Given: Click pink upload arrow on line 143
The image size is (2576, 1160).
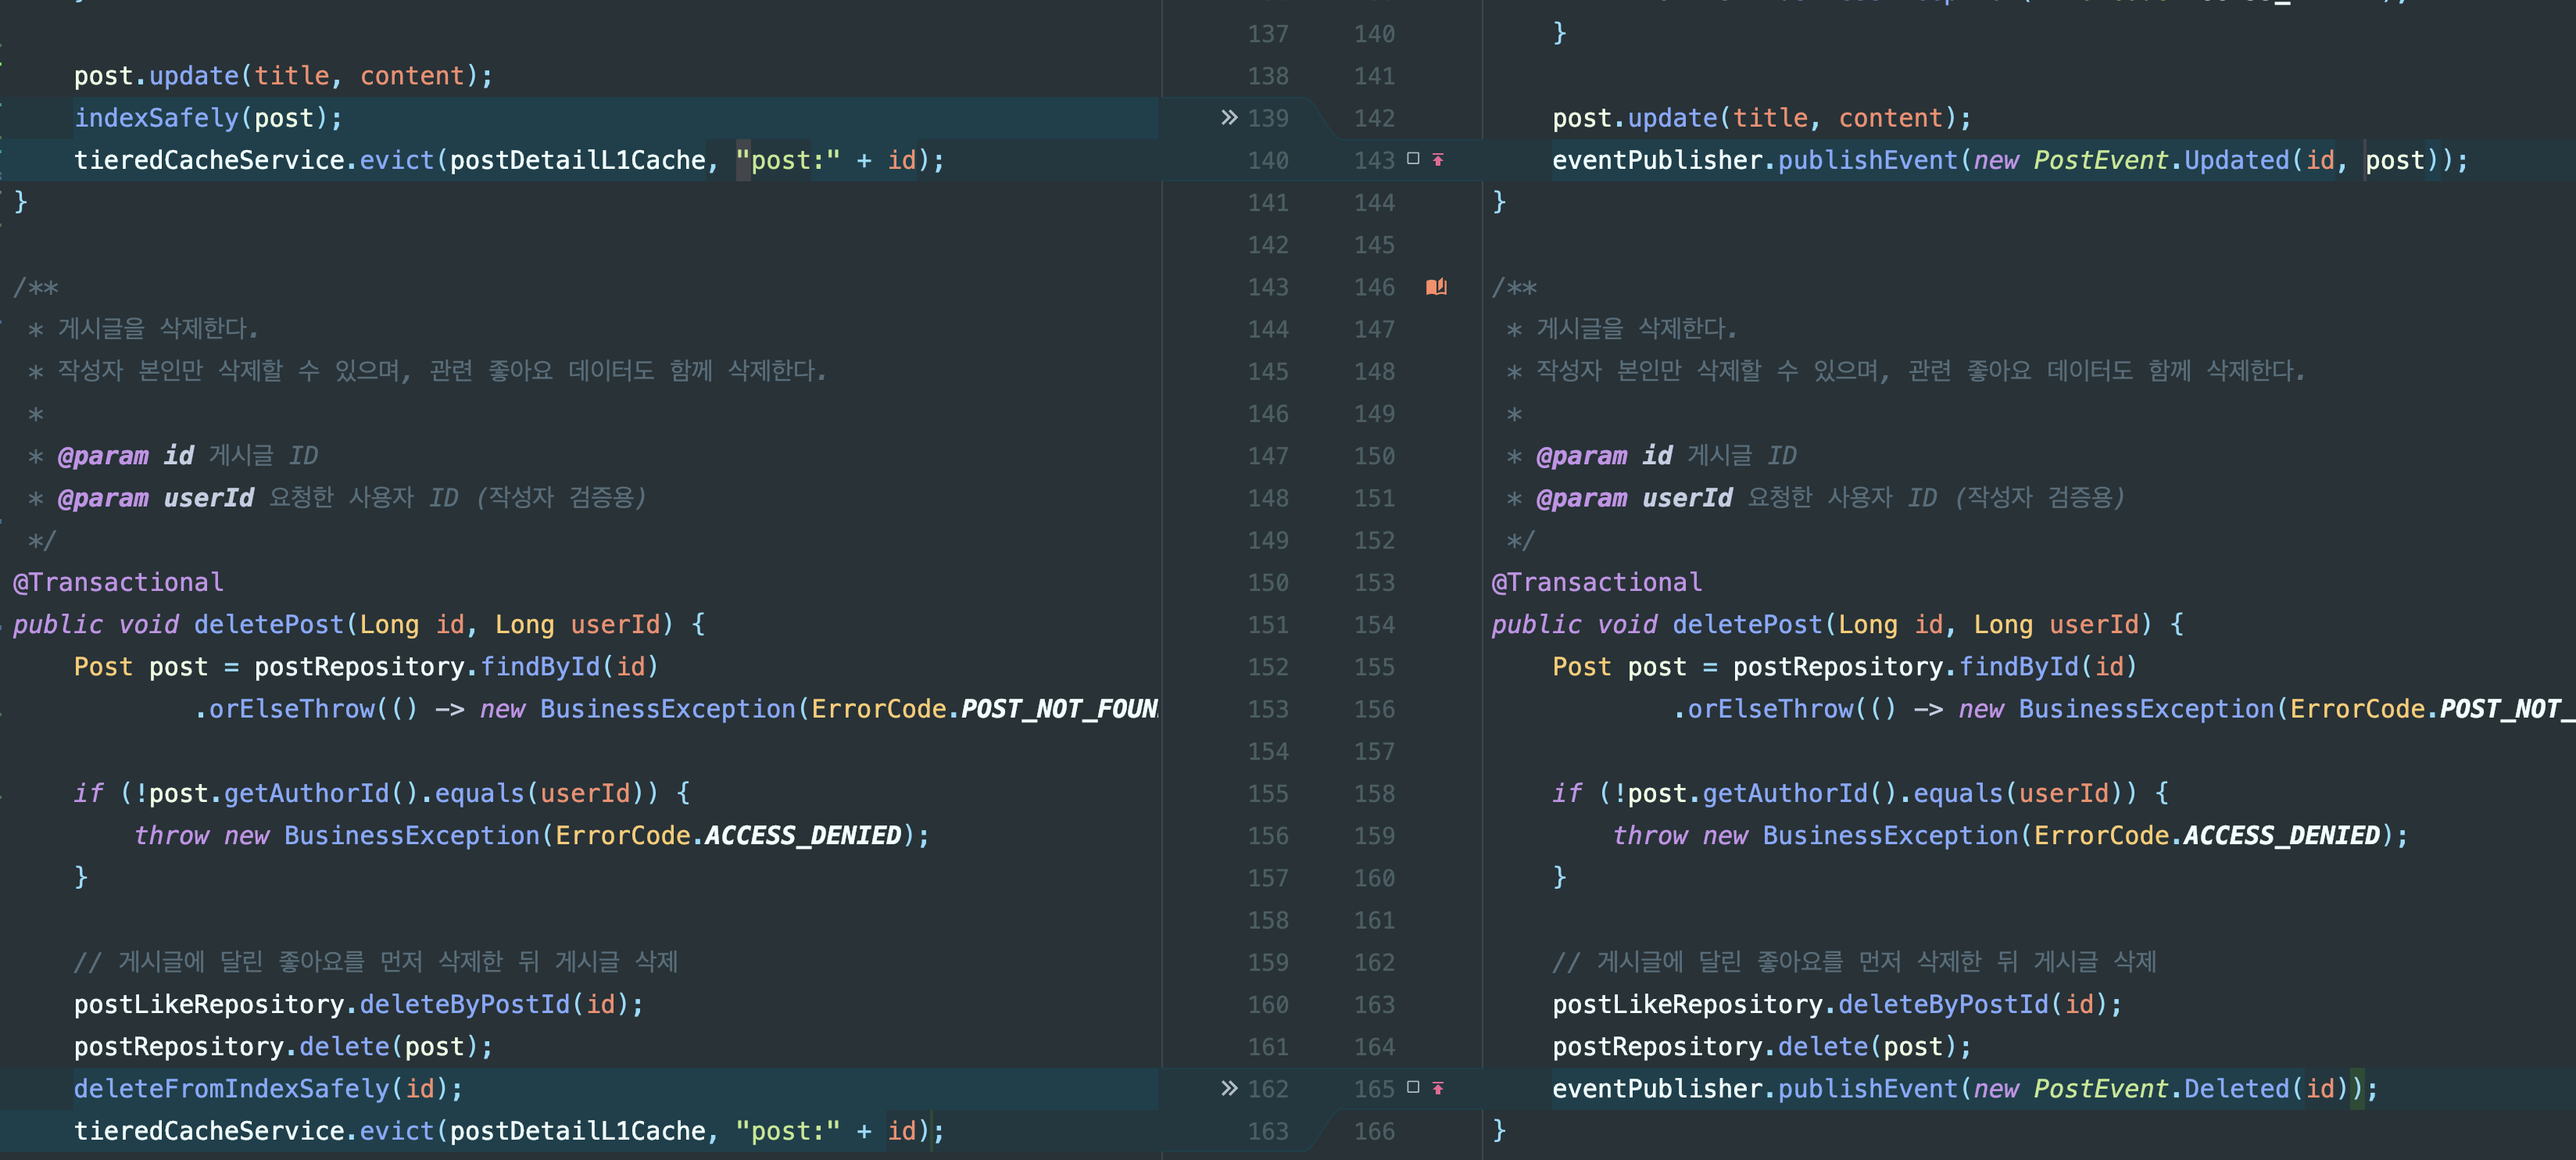Looking at the screenshot, I should point(1438,160).
